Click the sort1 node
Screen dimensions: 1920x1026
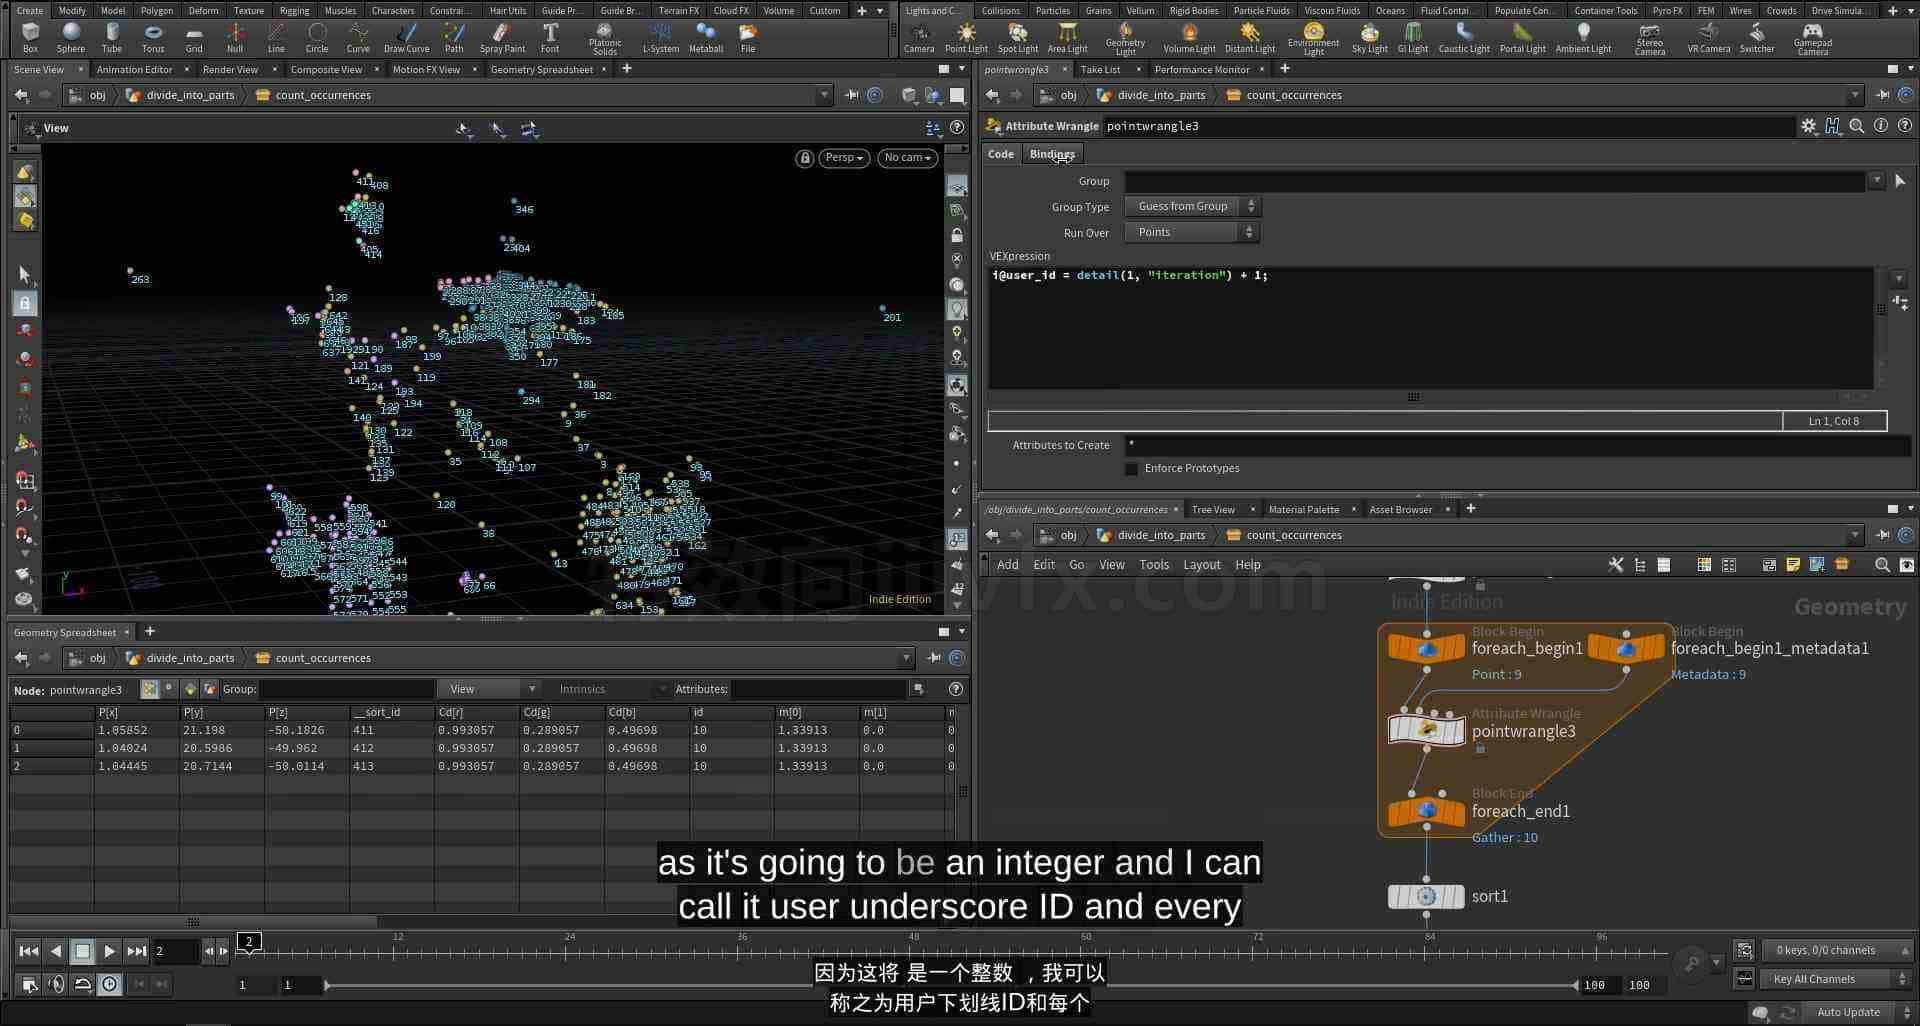click(x=1427, y=896)
